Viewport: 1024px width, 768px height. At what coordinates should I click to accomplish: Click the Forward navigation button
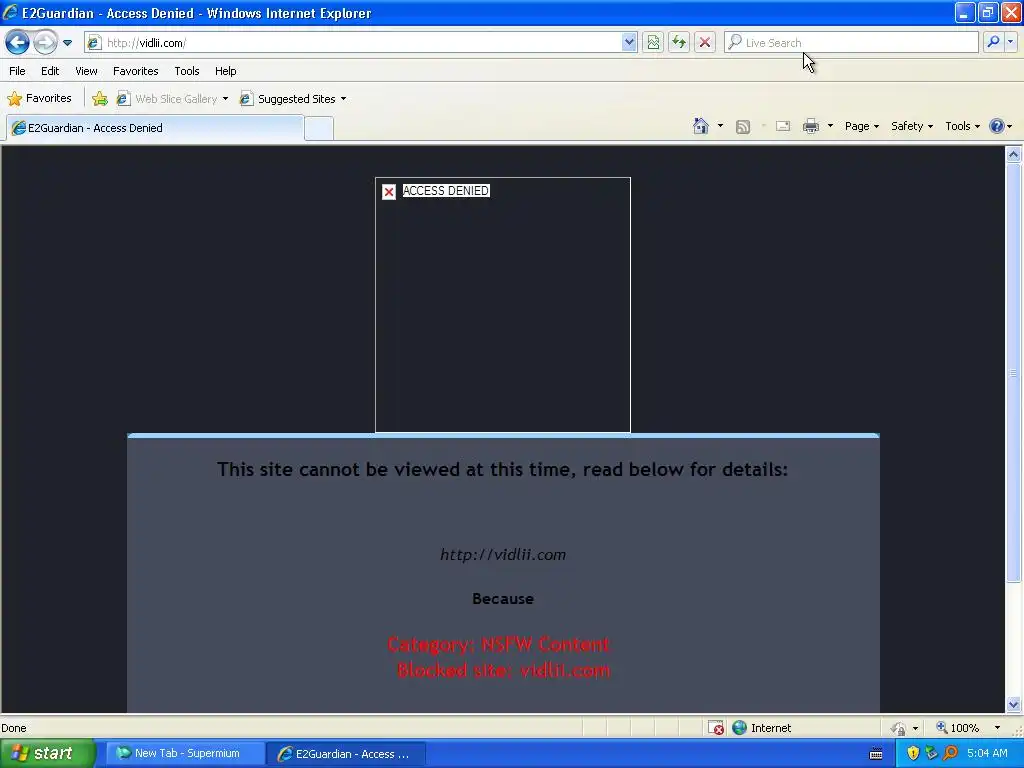click(x=45, y=43)
